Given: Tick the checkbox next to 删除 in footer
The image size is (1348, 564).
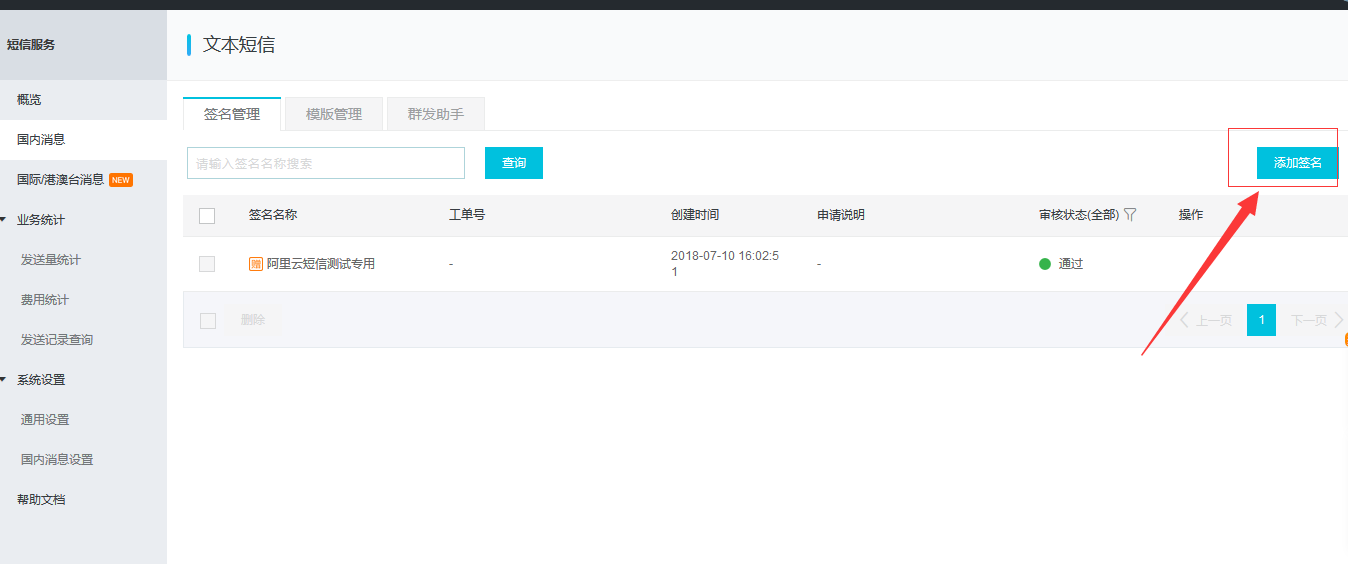Looking at the screenshot, I should tap(208, 320).
